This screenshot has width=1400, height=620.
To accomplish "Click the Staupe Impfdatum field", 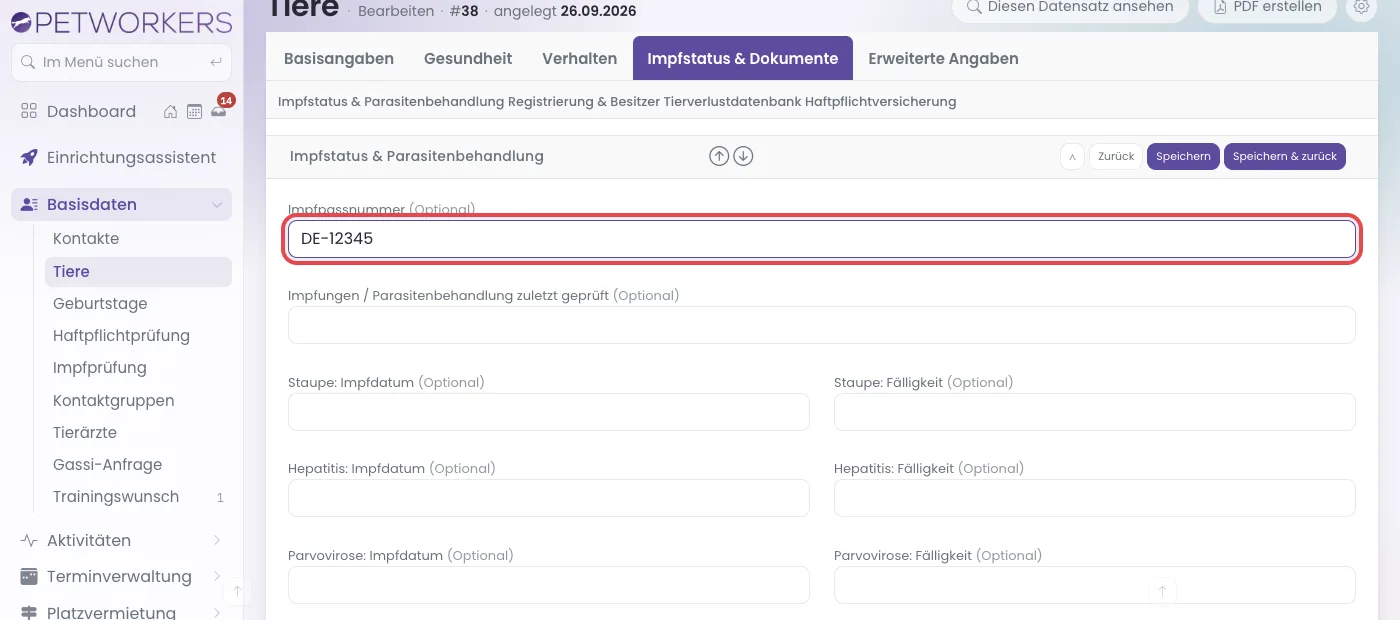I will [549, 412].
